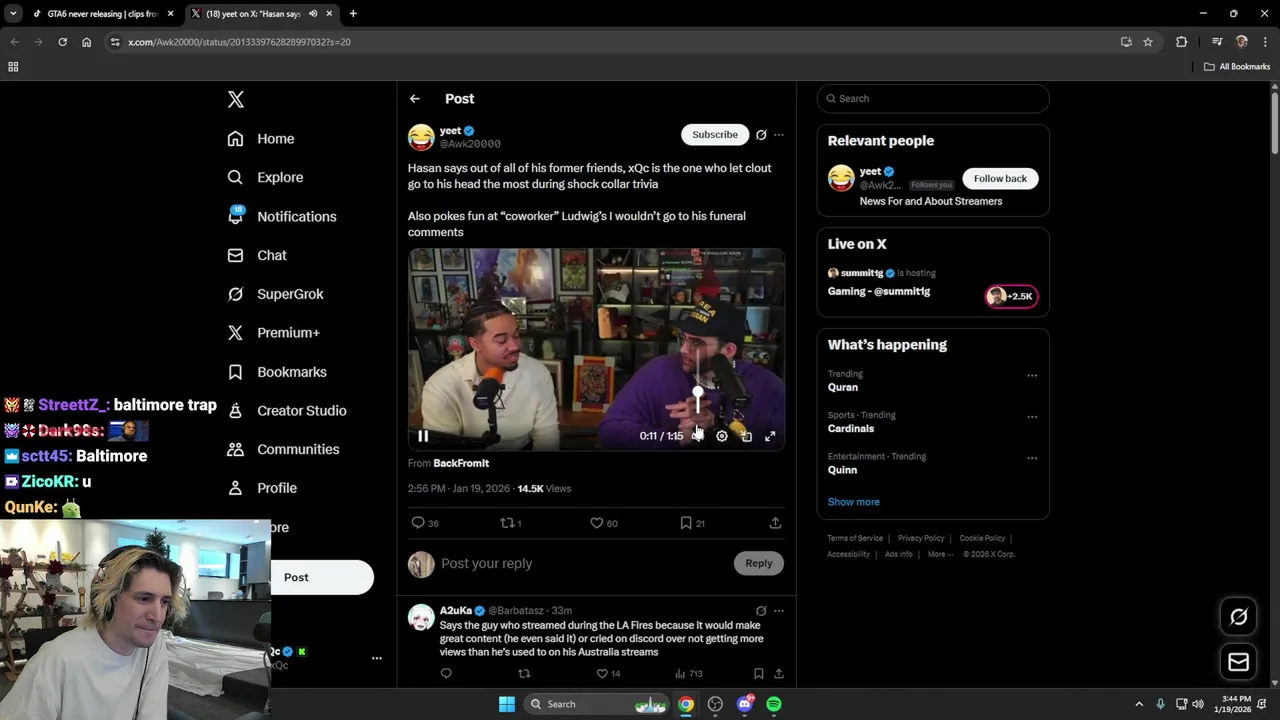The image size is (1280, 720).
Task: Open summit1g live broadcast
Action: pos(932,282)
